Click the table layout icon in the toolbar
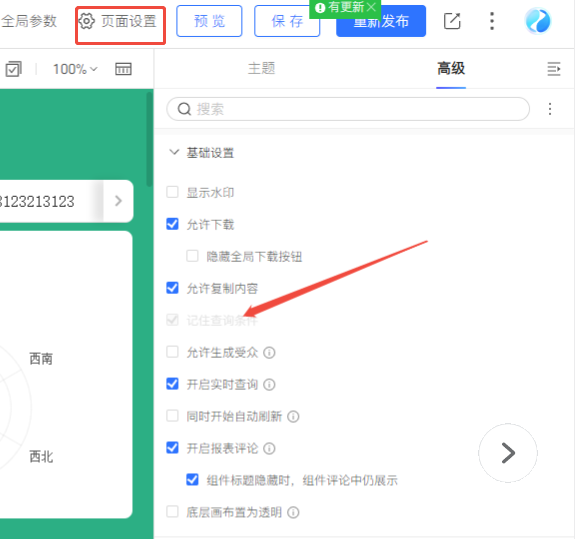 (x=123, y=69)
